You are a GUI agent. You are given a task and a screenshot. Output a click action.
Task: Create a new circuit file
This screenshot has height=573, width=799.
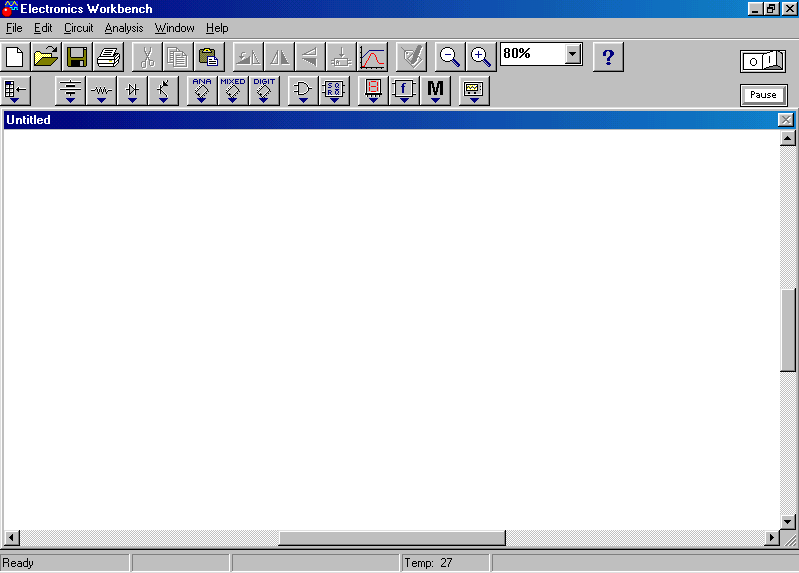point(15,57)
